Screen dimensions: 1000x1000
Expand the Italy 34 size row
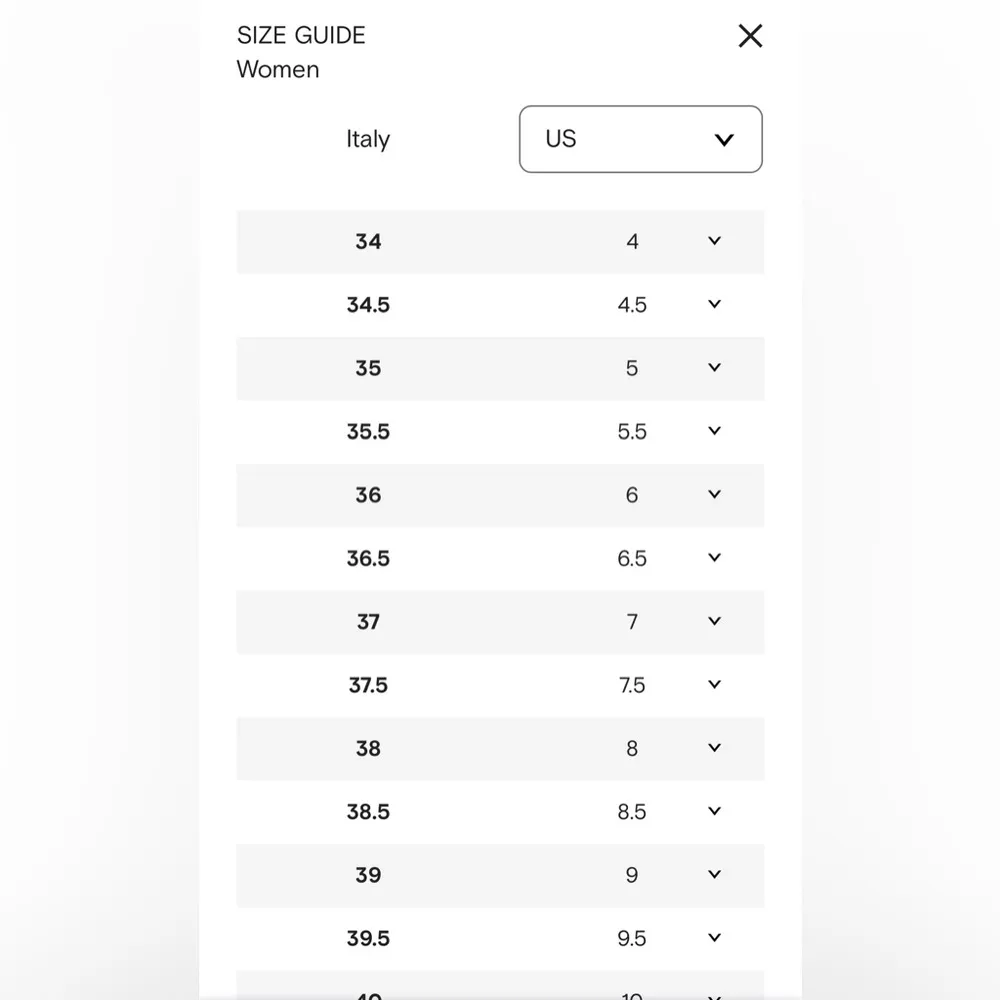(714, 241)
